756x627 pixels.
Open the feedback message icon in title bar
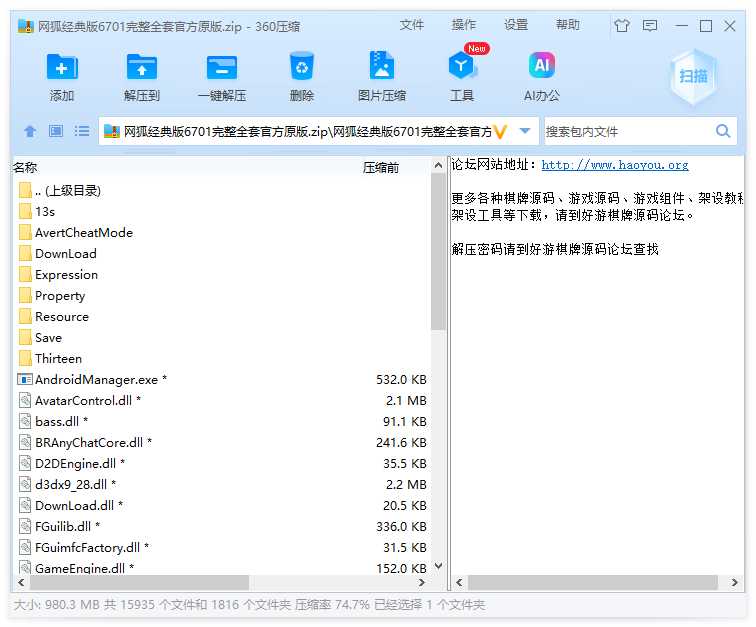(x=650, y=25)
